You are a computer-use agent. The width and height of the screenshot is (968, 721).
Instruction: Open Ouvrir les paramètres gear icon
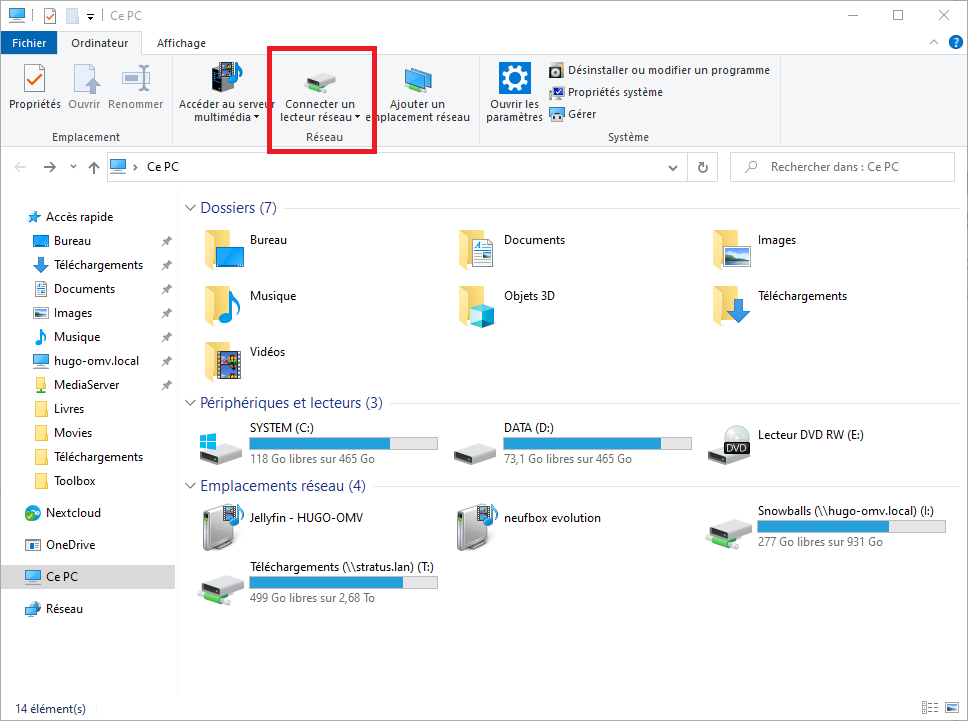pos(514,80)
